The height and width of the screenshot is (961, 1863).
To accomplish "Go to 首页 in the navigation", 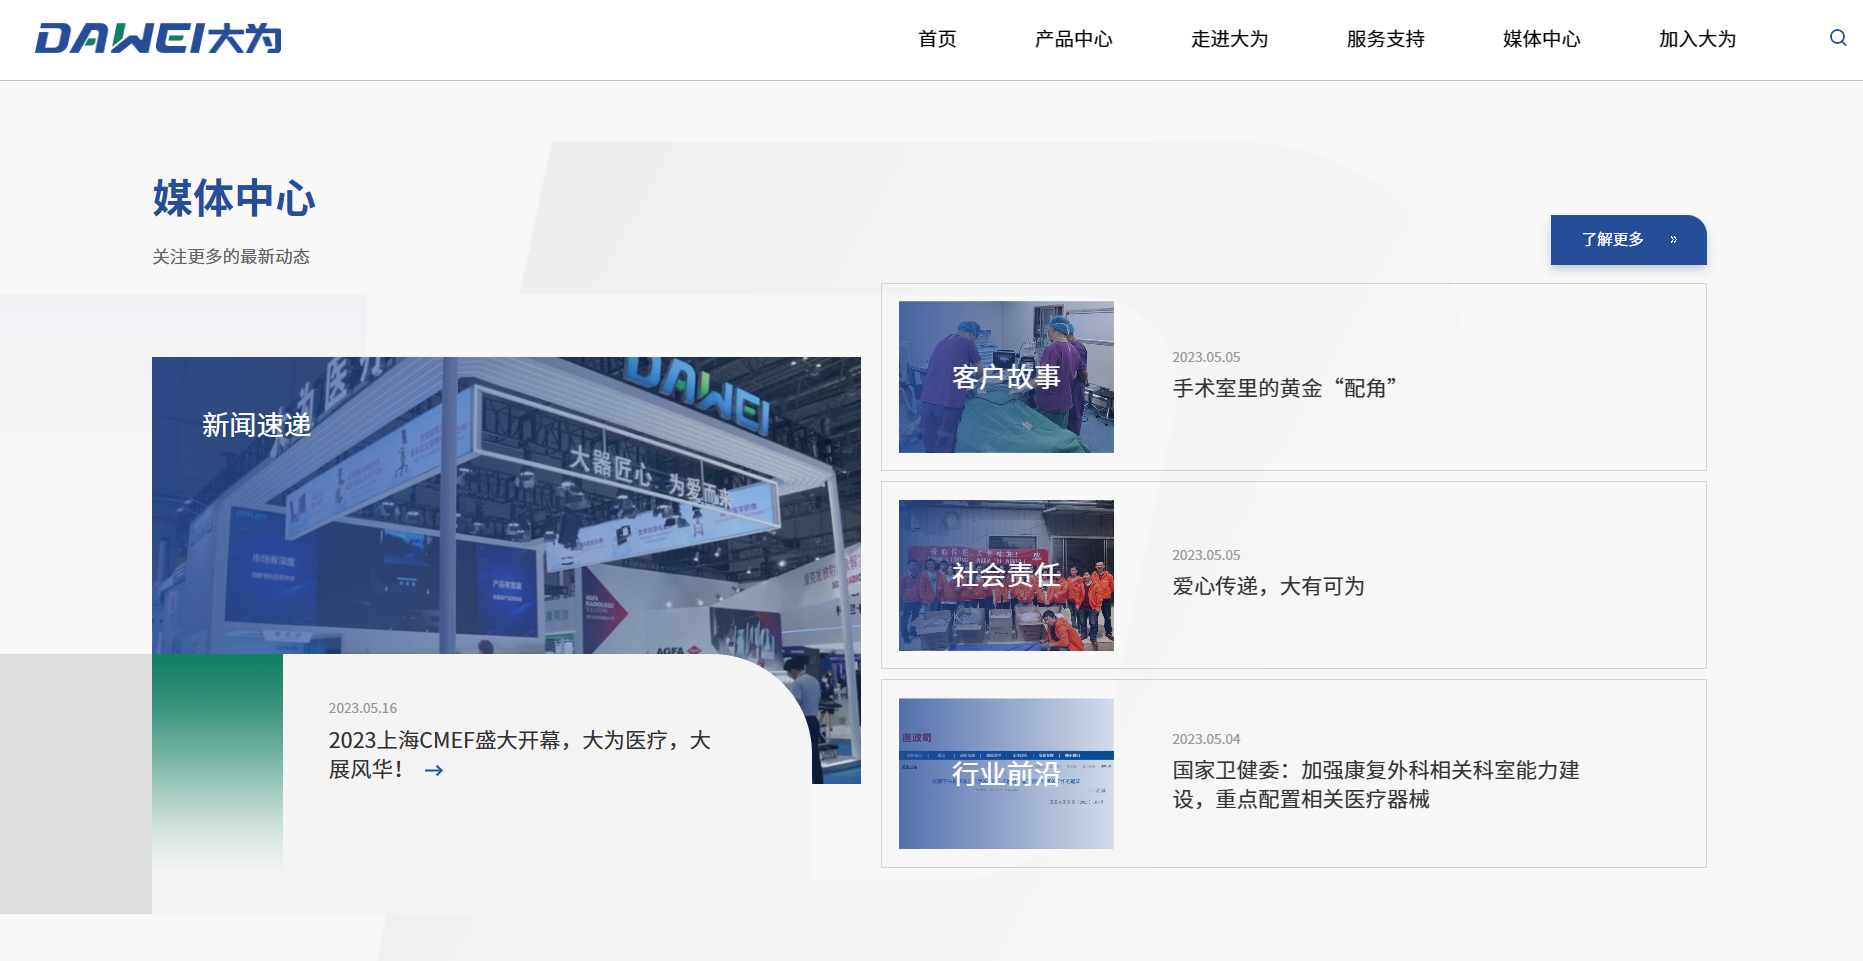I will 937,39.
